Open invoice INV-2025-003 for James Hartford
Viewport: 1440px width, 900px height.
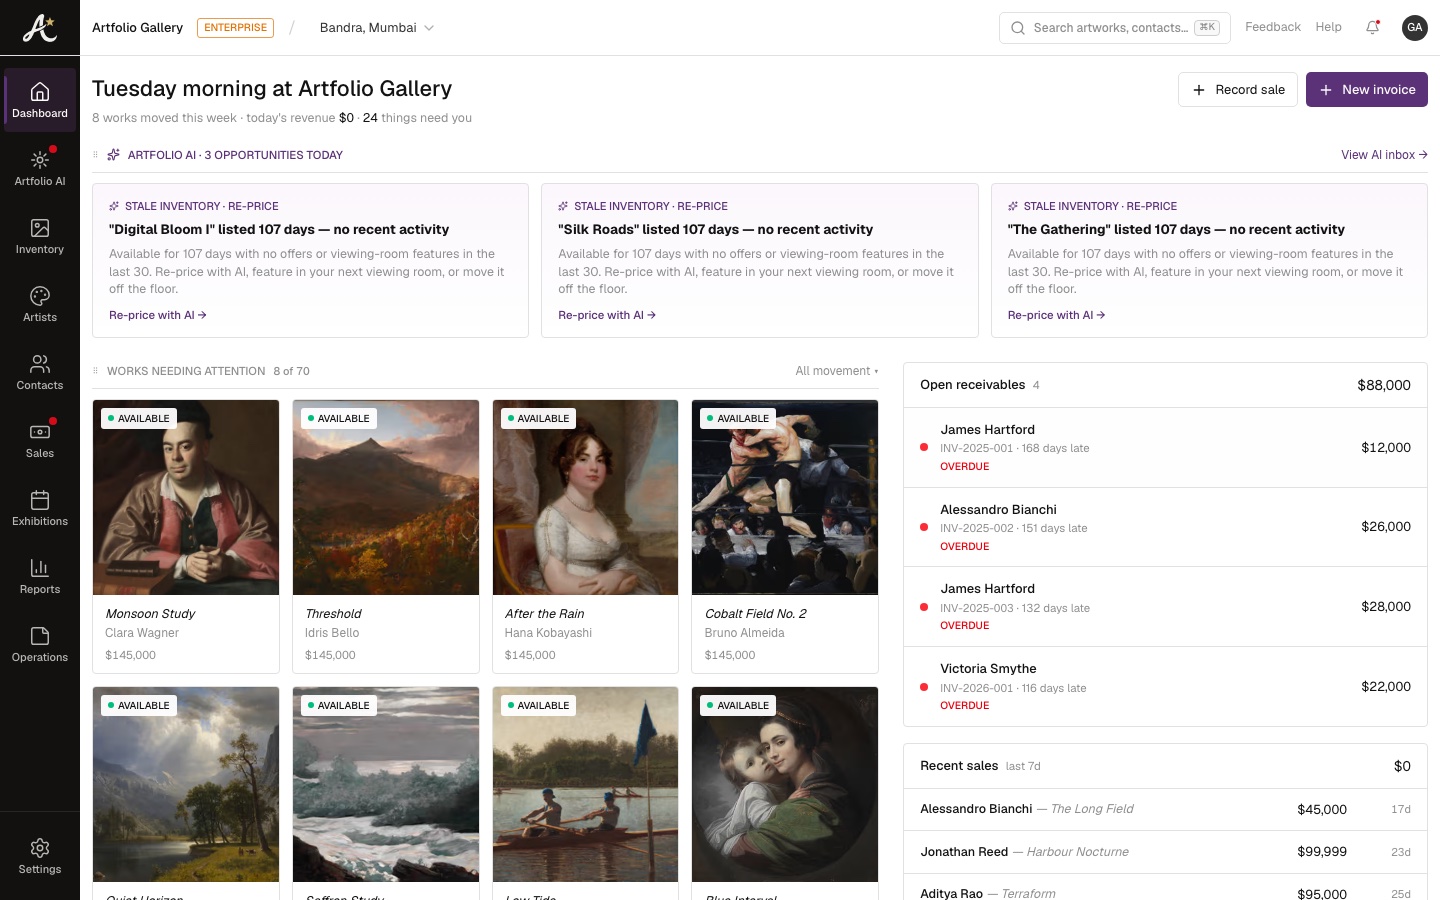point(1165,607)
